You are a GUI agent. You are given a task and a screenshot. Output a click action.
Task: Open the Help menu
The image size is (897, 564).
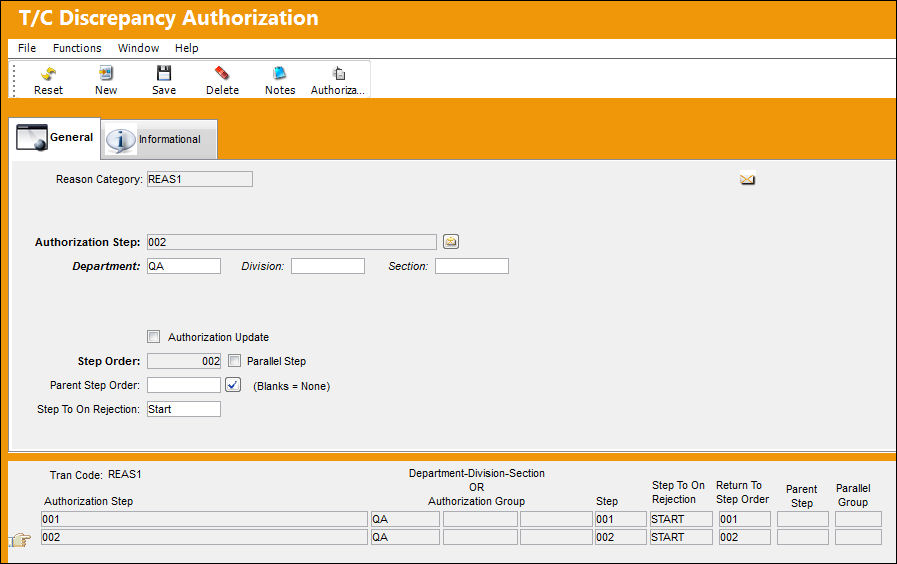click(x=186, y=48)
